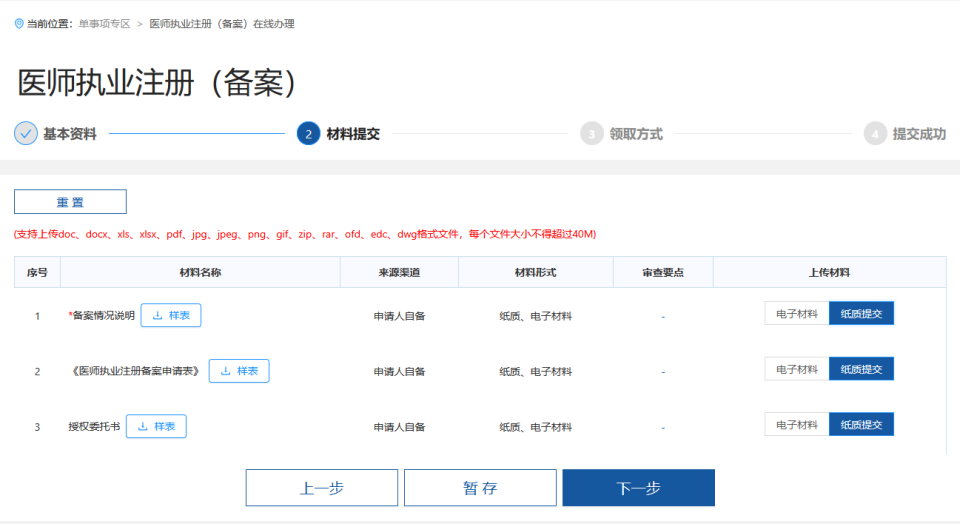
Task: Click the 材料形式 column header
Action: 536,272
